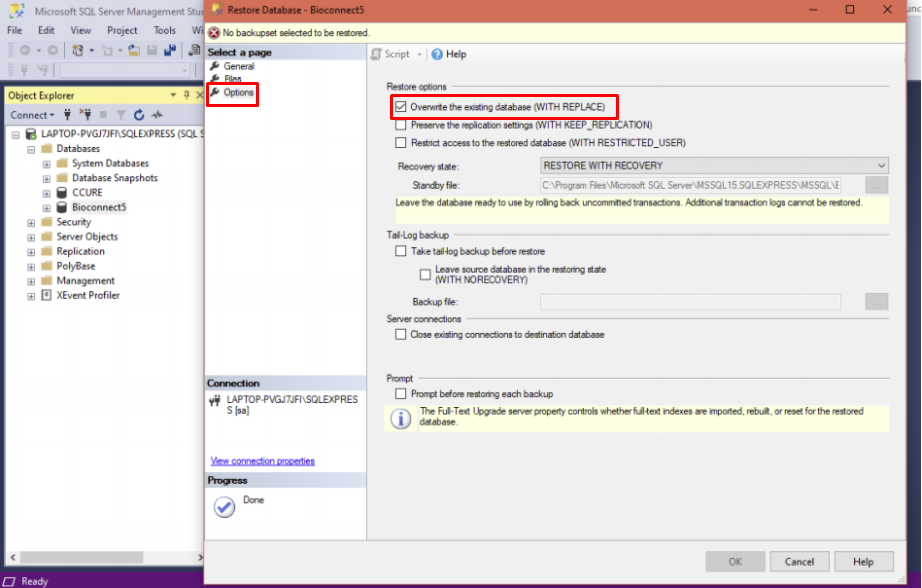Viewport: 922px width, 588px height.
Task: Open Object Explorer window position dropdown arrow
Action: coord(173,95)
